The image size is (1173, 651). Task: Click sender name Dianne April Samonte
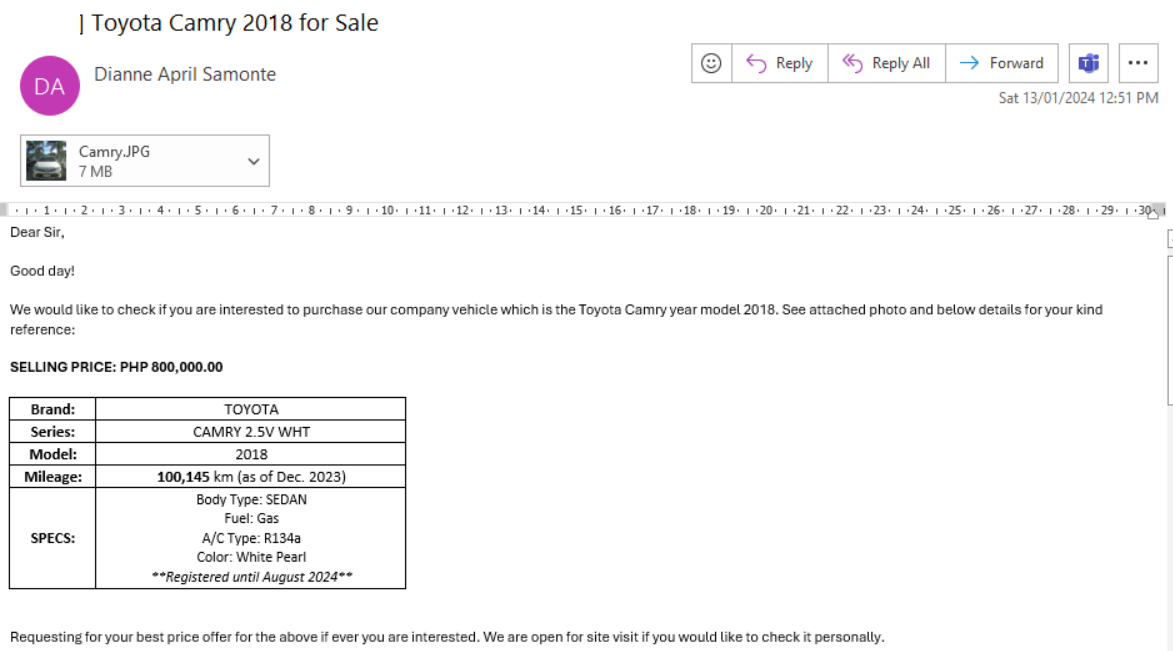(x=185, y=74)
